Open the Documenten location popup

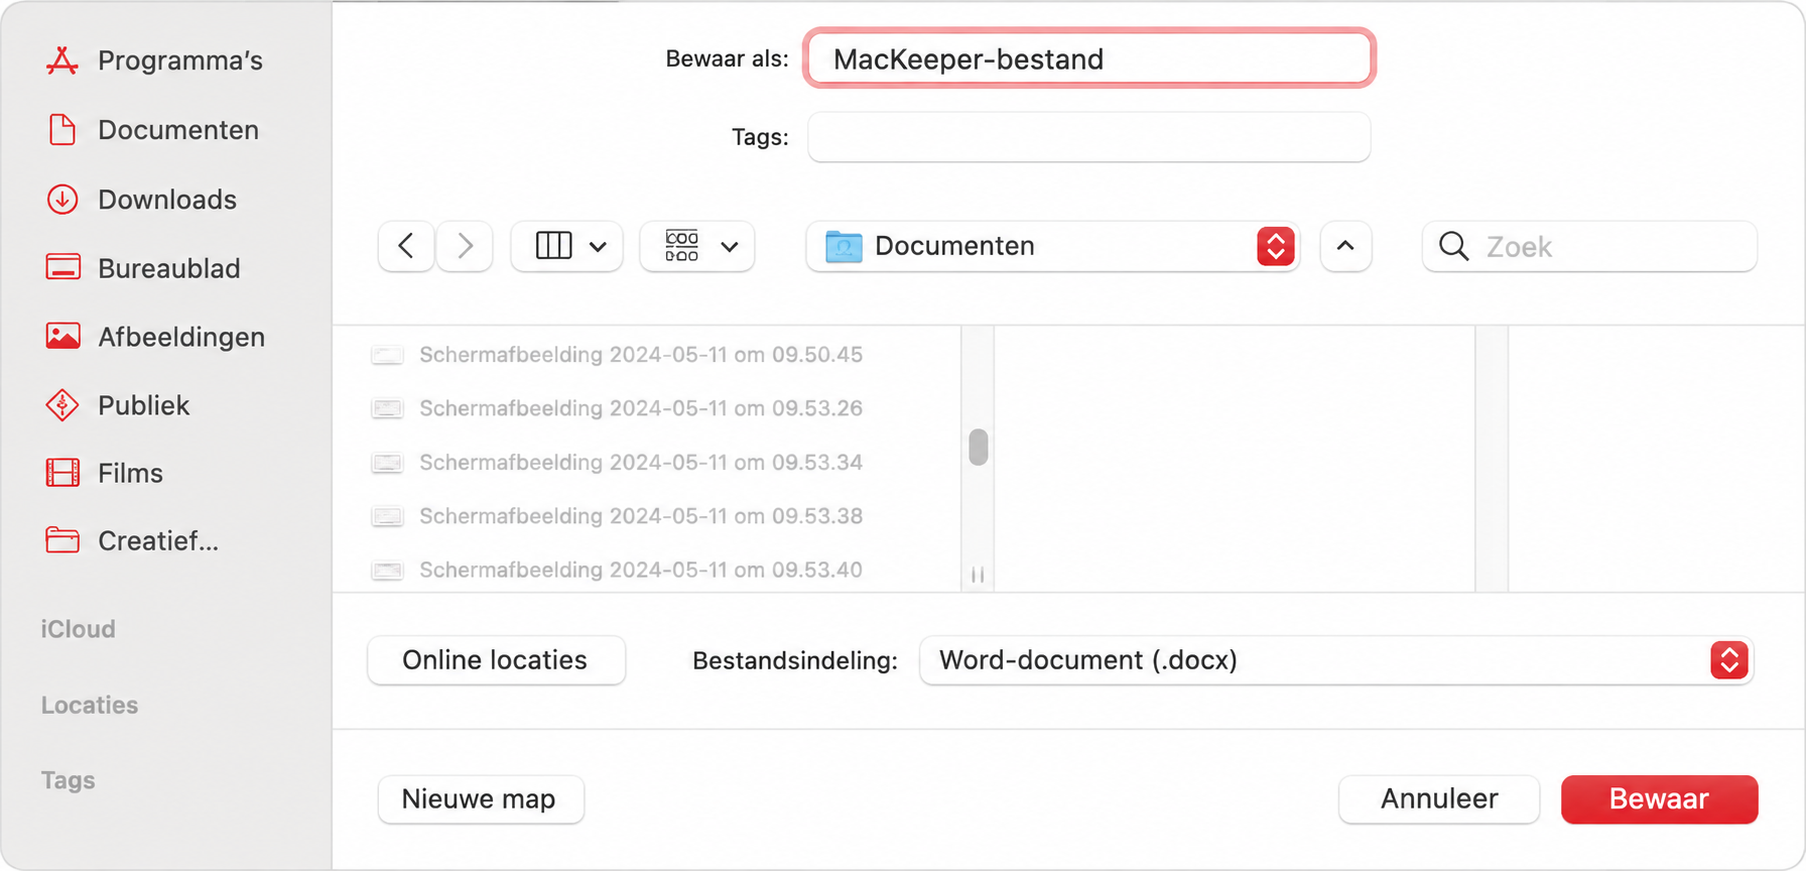click(x=1053, y=246)
